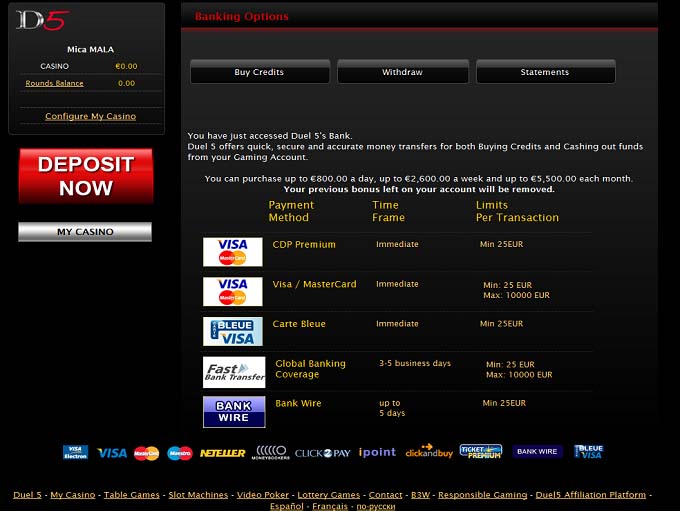Select the Bank Wire icon in payment table
This screenshot has height=511, width=680.
point(234,411)
